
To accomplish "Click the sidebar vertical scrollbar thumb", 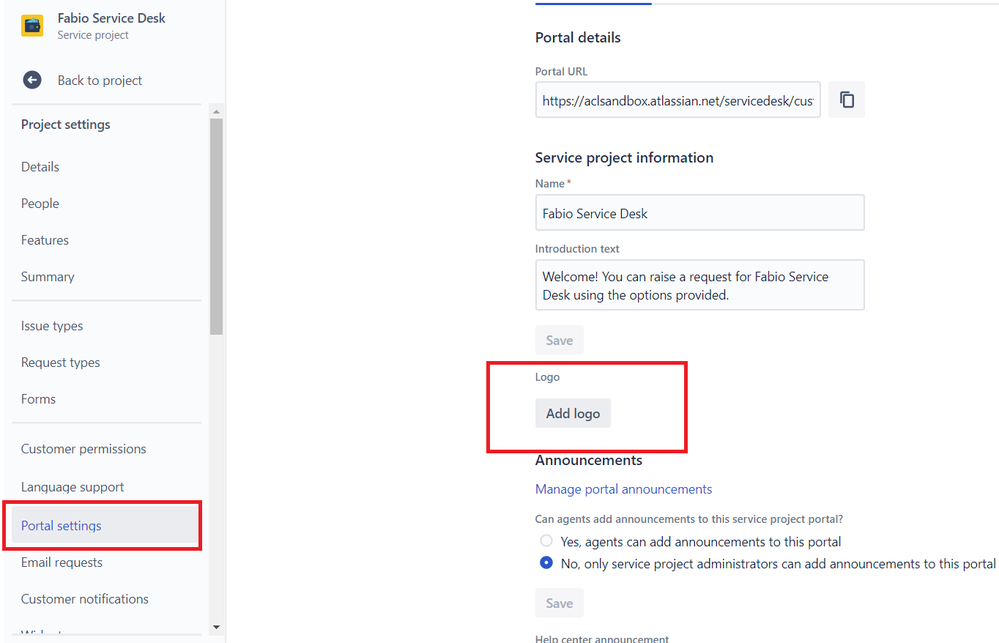I will tap(216, 226).
